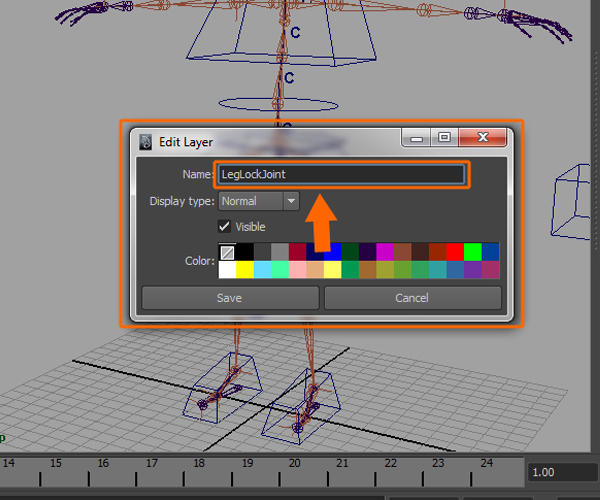
Task: Cancel the Edit Layer dialog
Action: [x=412, y=298]
